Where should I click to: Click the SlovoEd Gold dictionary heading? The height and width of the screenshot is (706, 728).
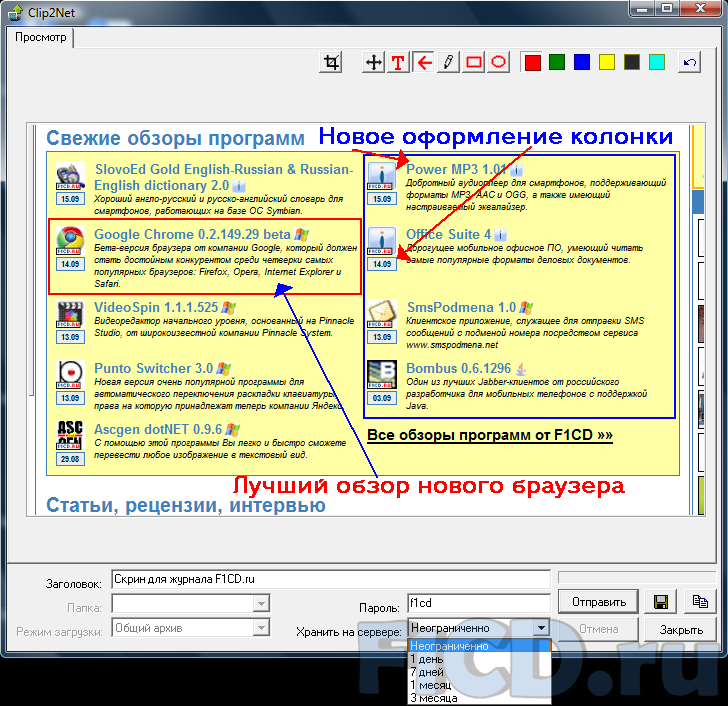click(x=223, y=177)
